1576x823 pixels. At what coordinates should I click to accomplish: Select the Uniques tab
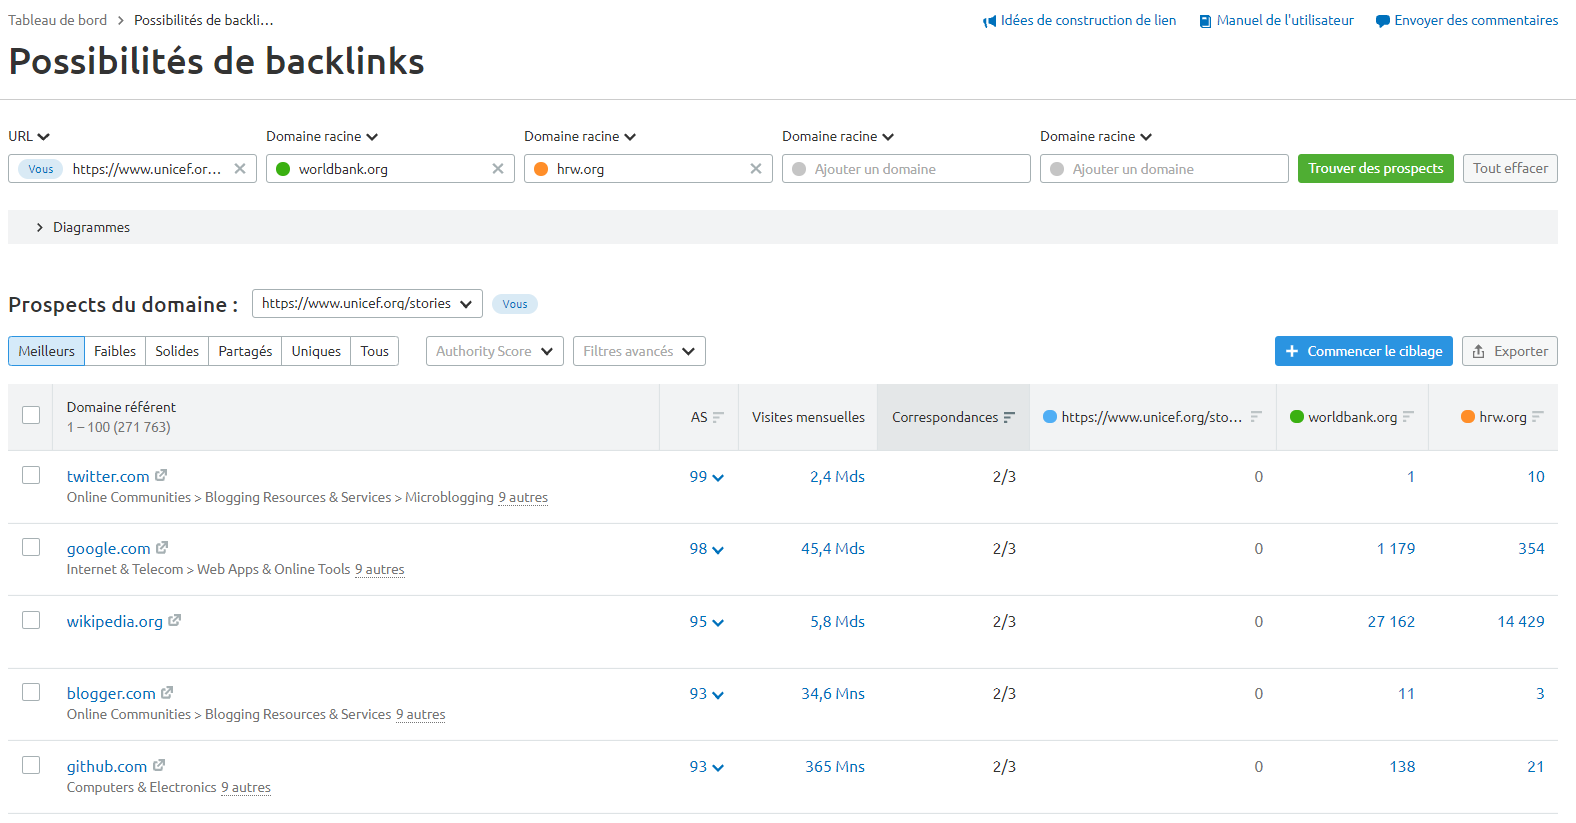click(316, 351)
